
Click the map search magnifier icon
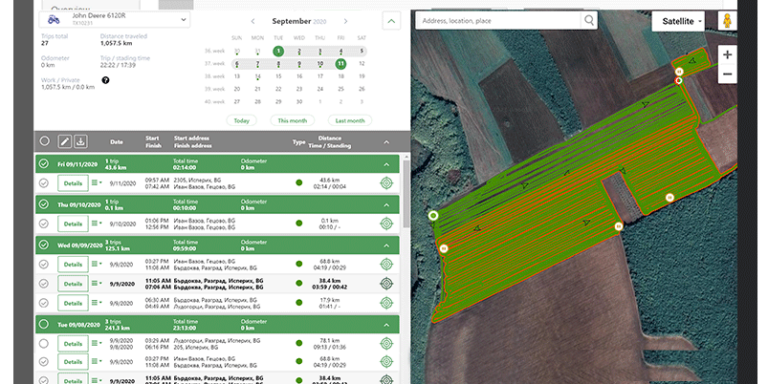(x=589, y=21)
